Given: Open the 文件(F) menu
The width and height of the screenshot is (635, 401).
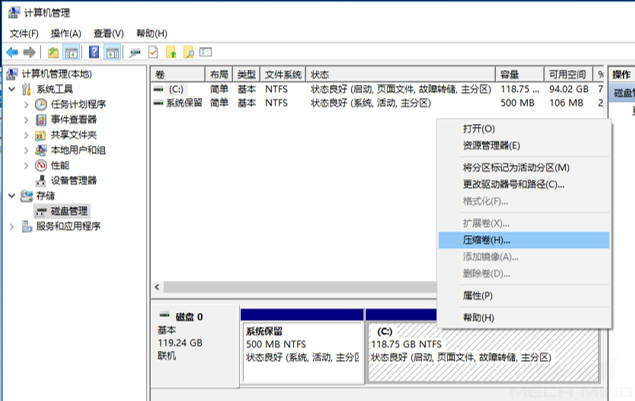Looking at the screenshot, I should (24, 33).
